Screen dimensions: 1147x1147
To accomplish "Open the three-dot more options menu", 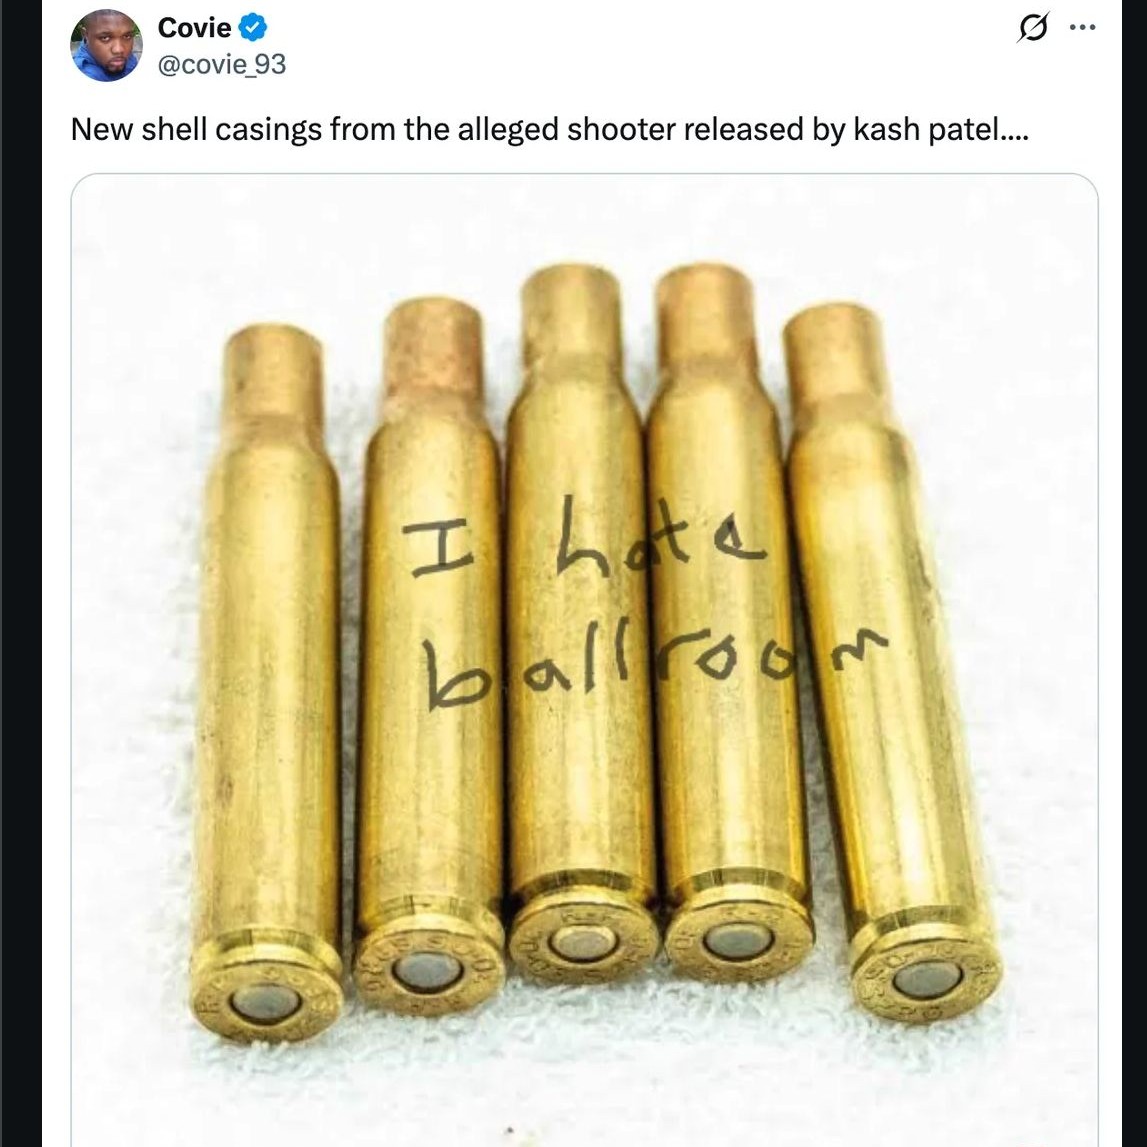I will pos(1082,28).
